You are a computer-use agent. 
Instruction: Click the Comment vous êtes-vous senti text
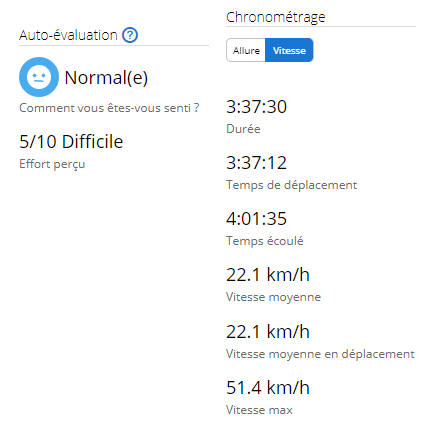(x=109, y=108)
